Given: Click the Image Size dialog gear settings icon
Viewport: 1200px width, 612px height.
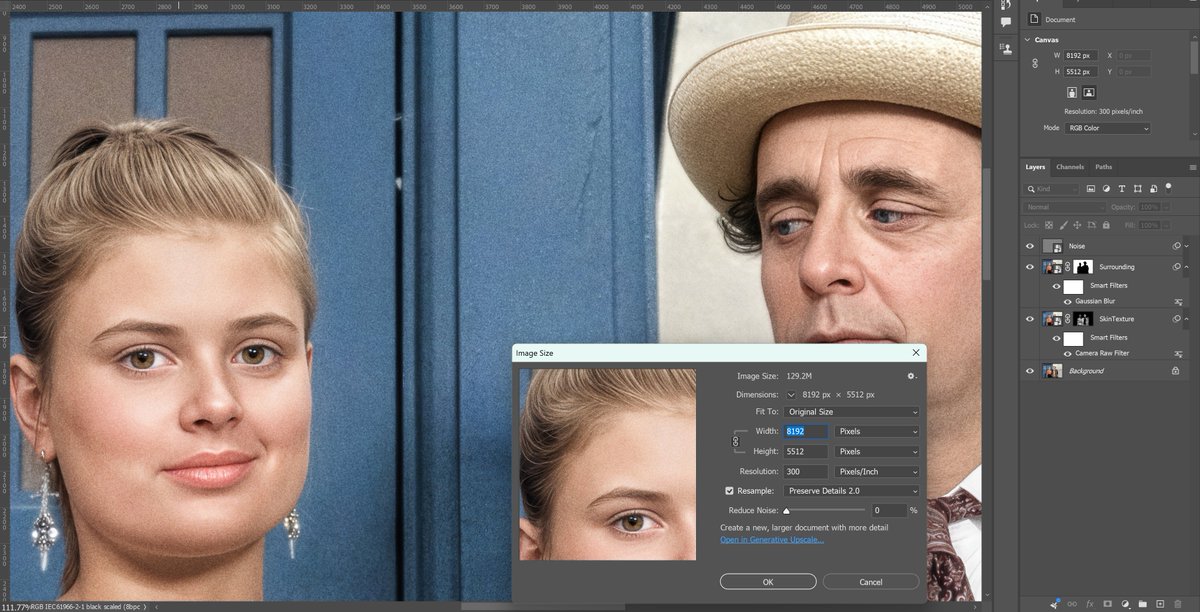Looking at the screenshot, I should pyautogui.click(x=911, y=376).
